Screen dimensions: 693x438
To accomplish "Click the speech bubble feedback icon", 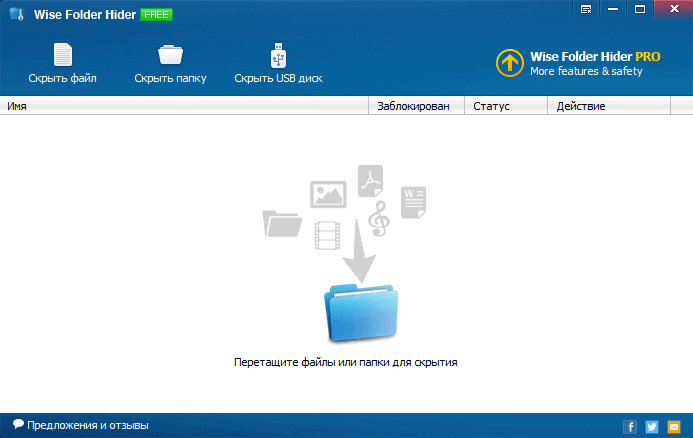I will pyautogui.click(x=18, y=424).
